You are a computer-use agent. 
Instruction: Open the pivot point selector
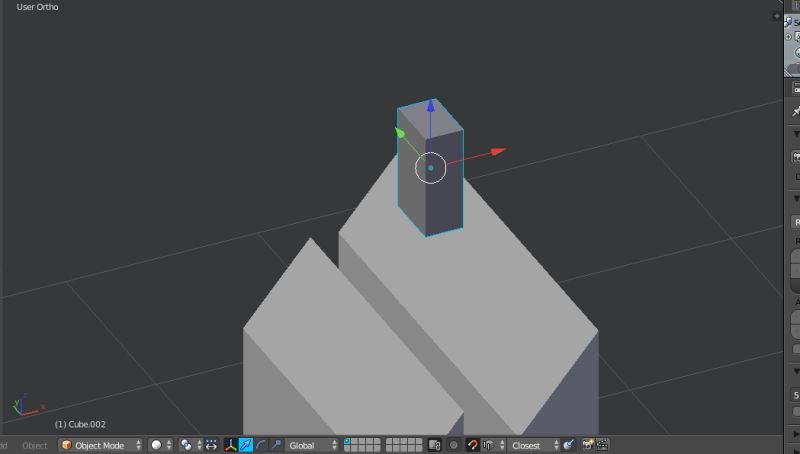[191, 445]
